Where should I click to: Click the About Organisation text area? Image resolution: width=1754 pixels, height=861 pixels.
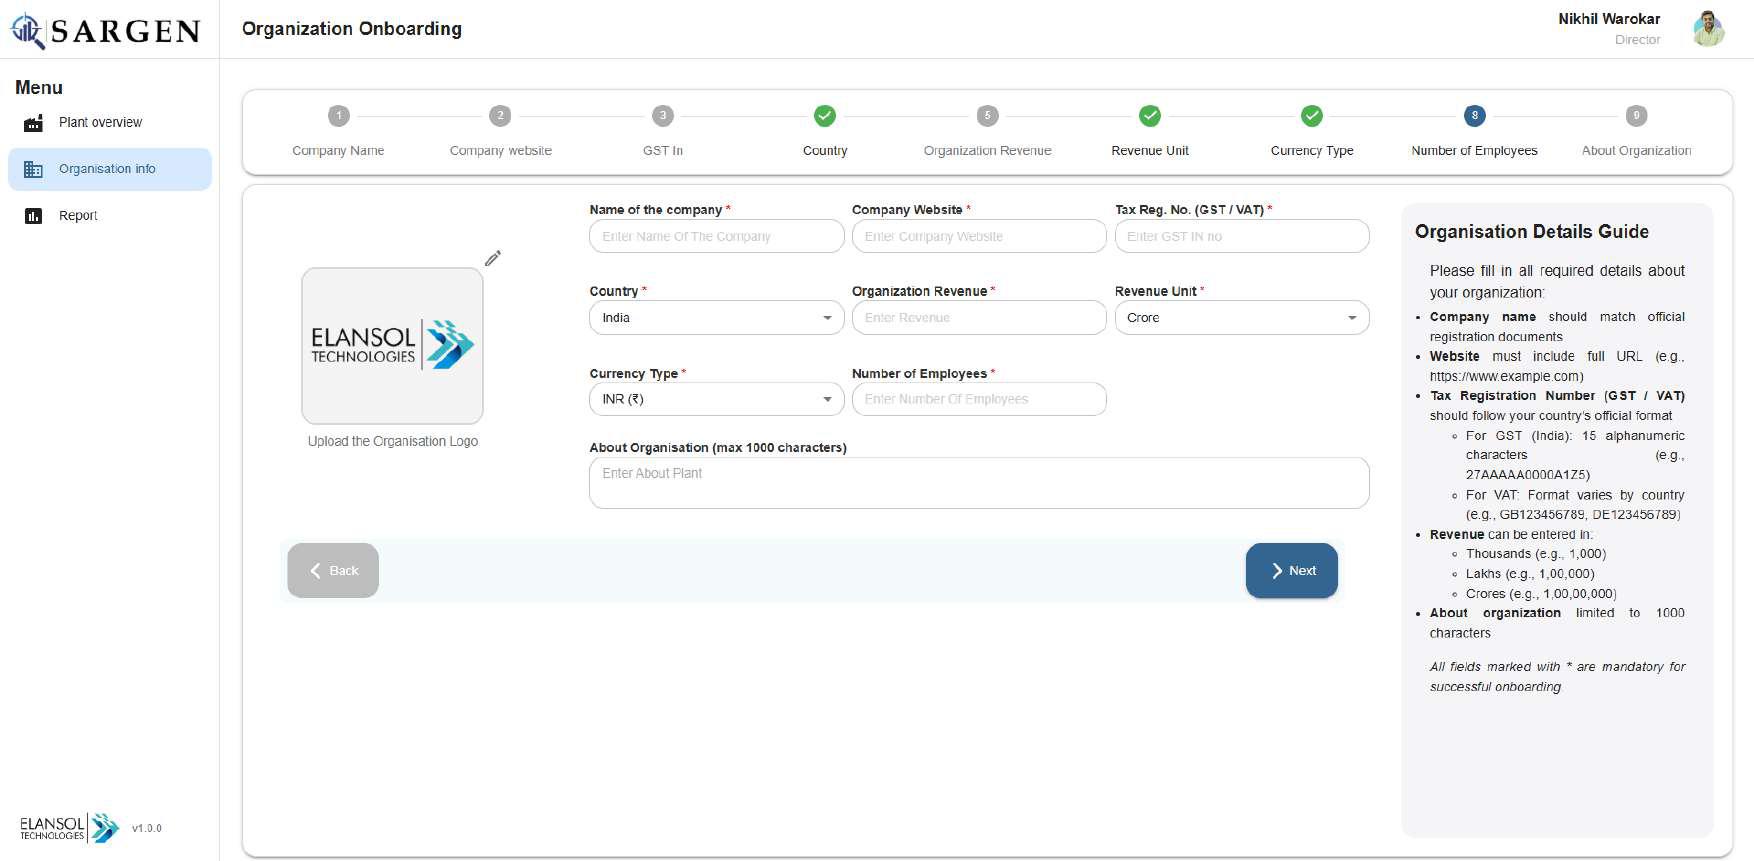(x=978, y=483)
